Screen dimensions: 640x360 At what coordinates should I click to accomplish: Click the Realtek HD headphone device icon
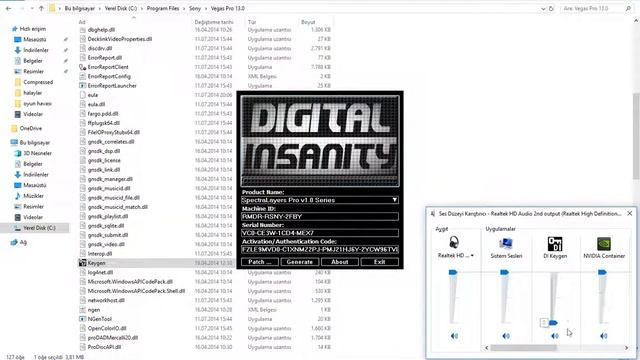click(454, 242)
